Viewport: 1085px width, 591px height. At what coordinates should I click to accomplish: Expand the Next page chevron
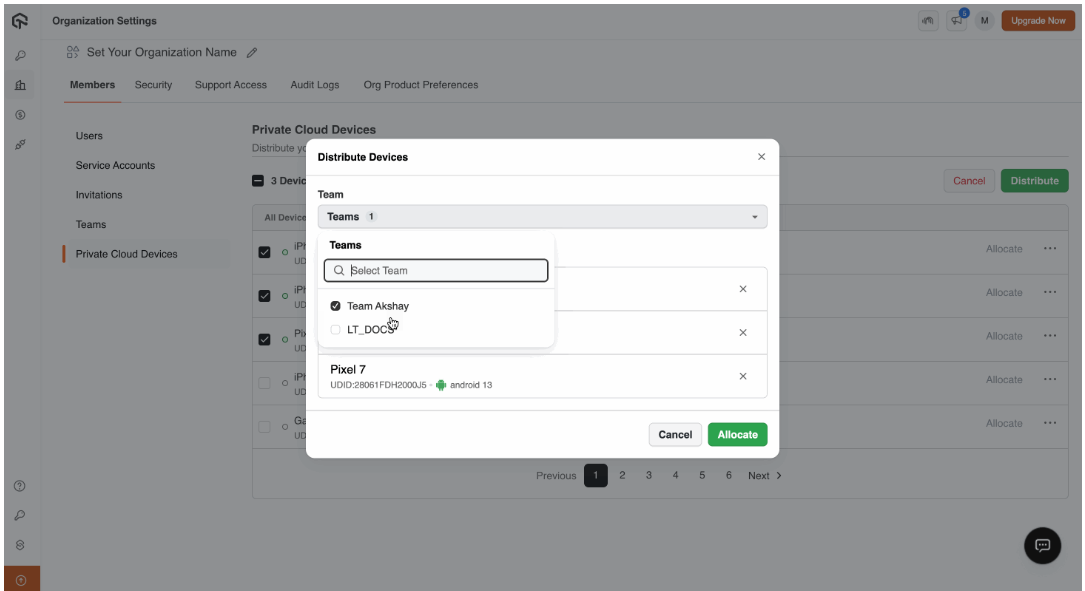tap(777, 475)
